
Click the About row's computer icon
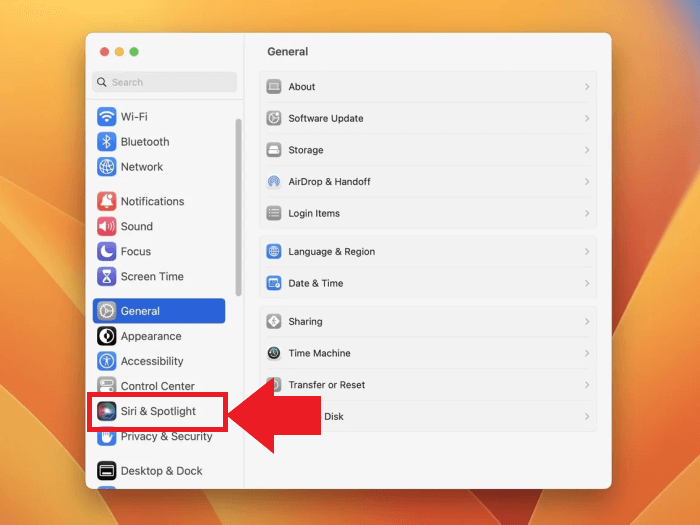click(x=274, y=87)
